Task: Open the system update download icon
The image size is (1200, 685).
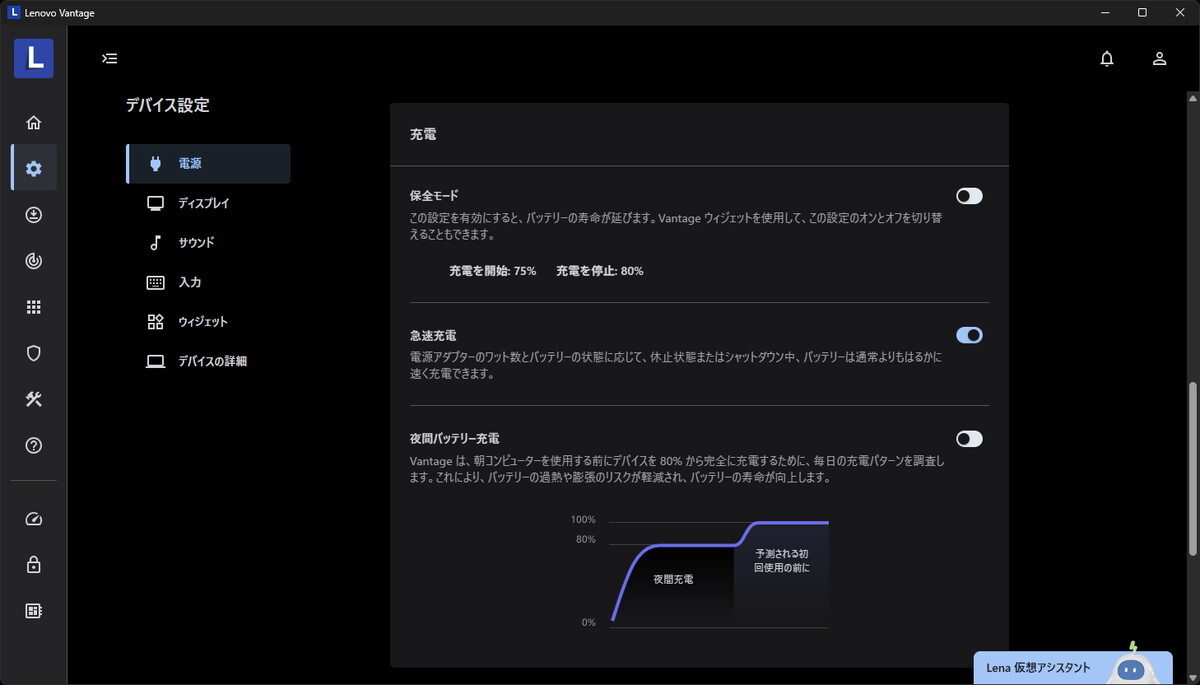Action: (x=34, y=215)
